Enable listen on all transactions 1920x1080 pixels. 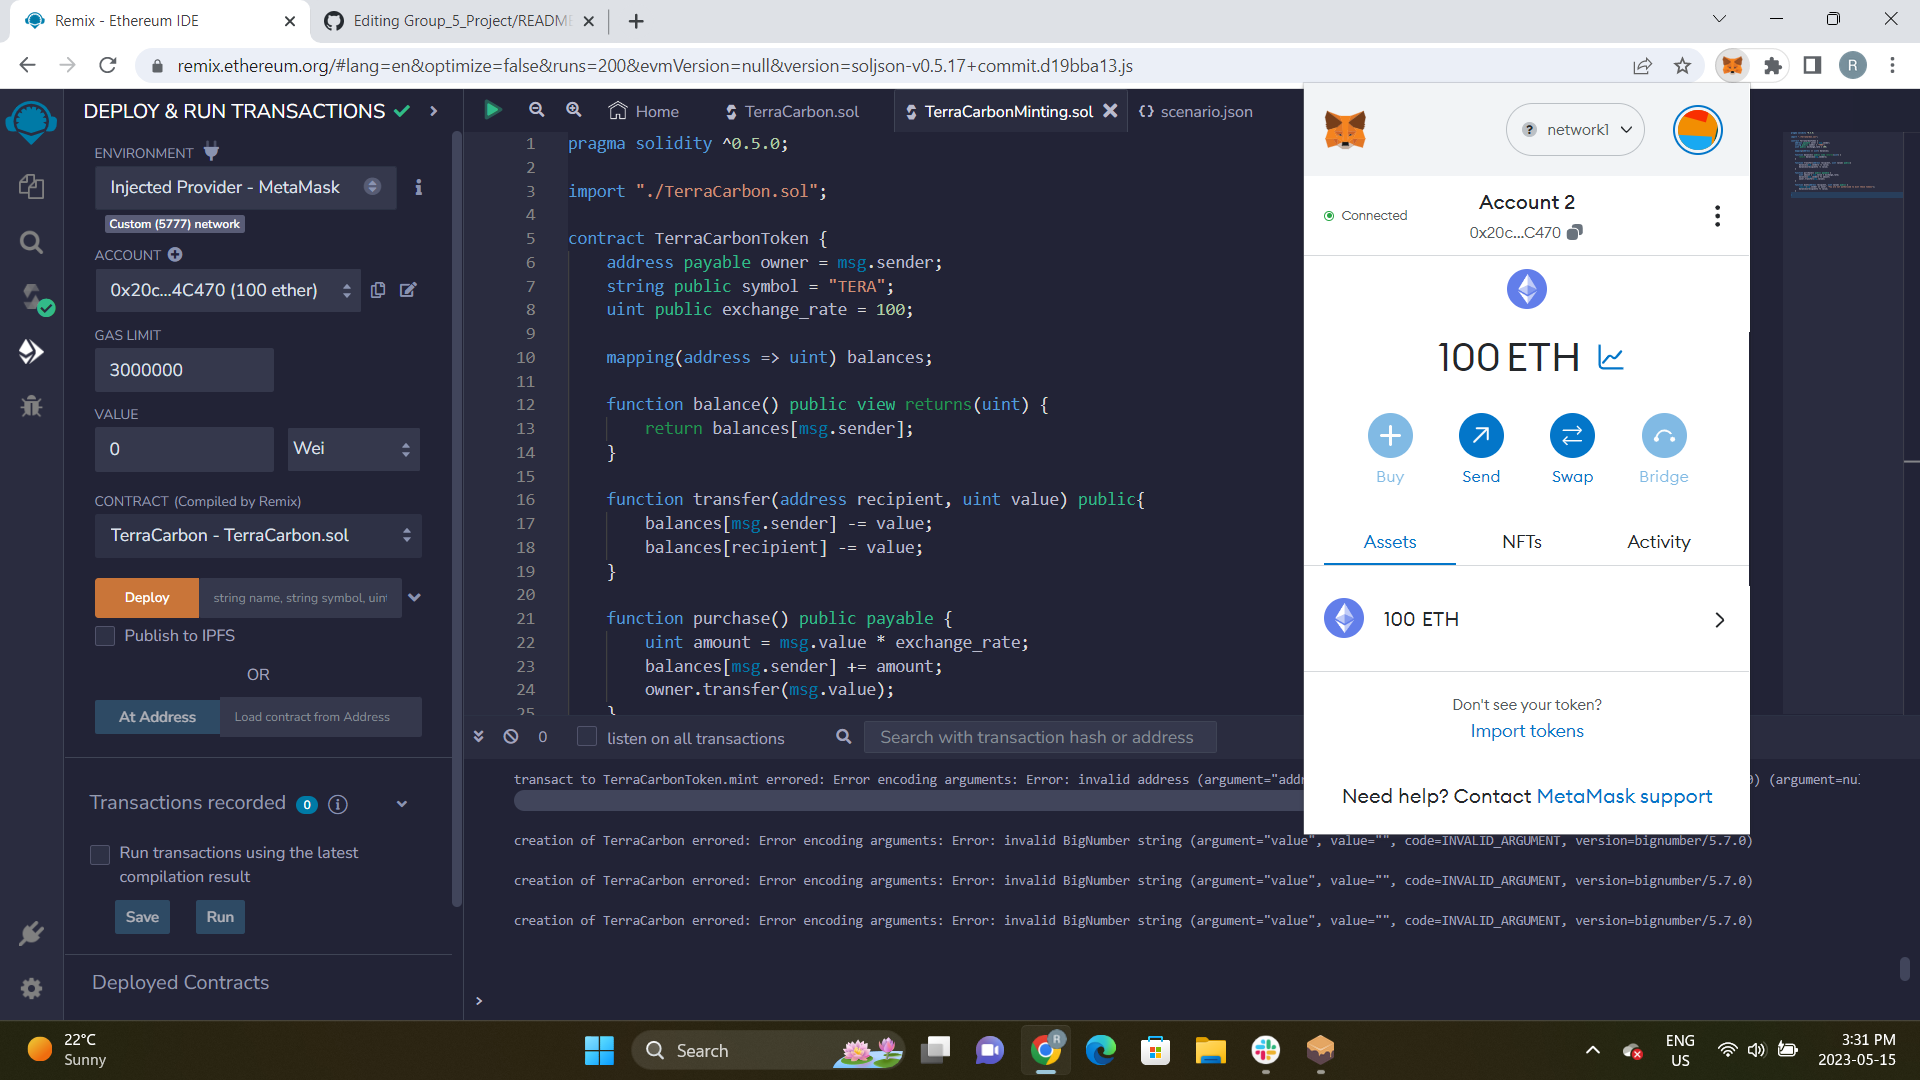[x=586, y=737]
